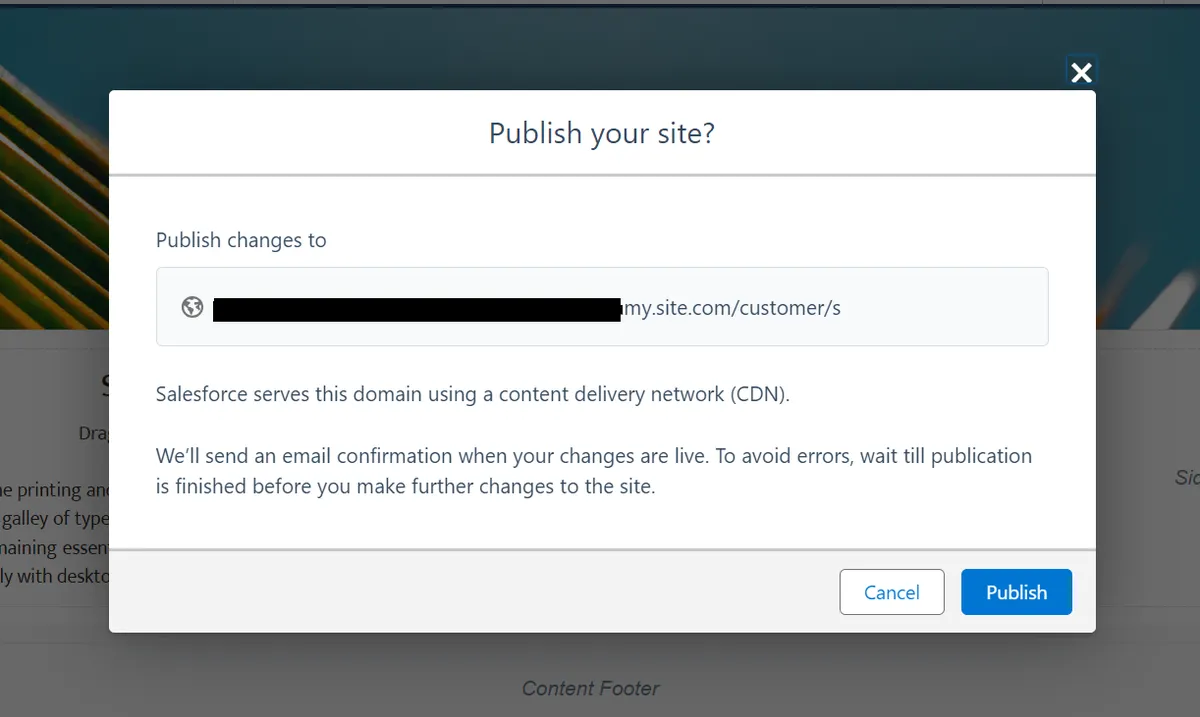Click the "Publish your site?" dialog heading
Screen dimensions: 1200x717
(601, 133)
